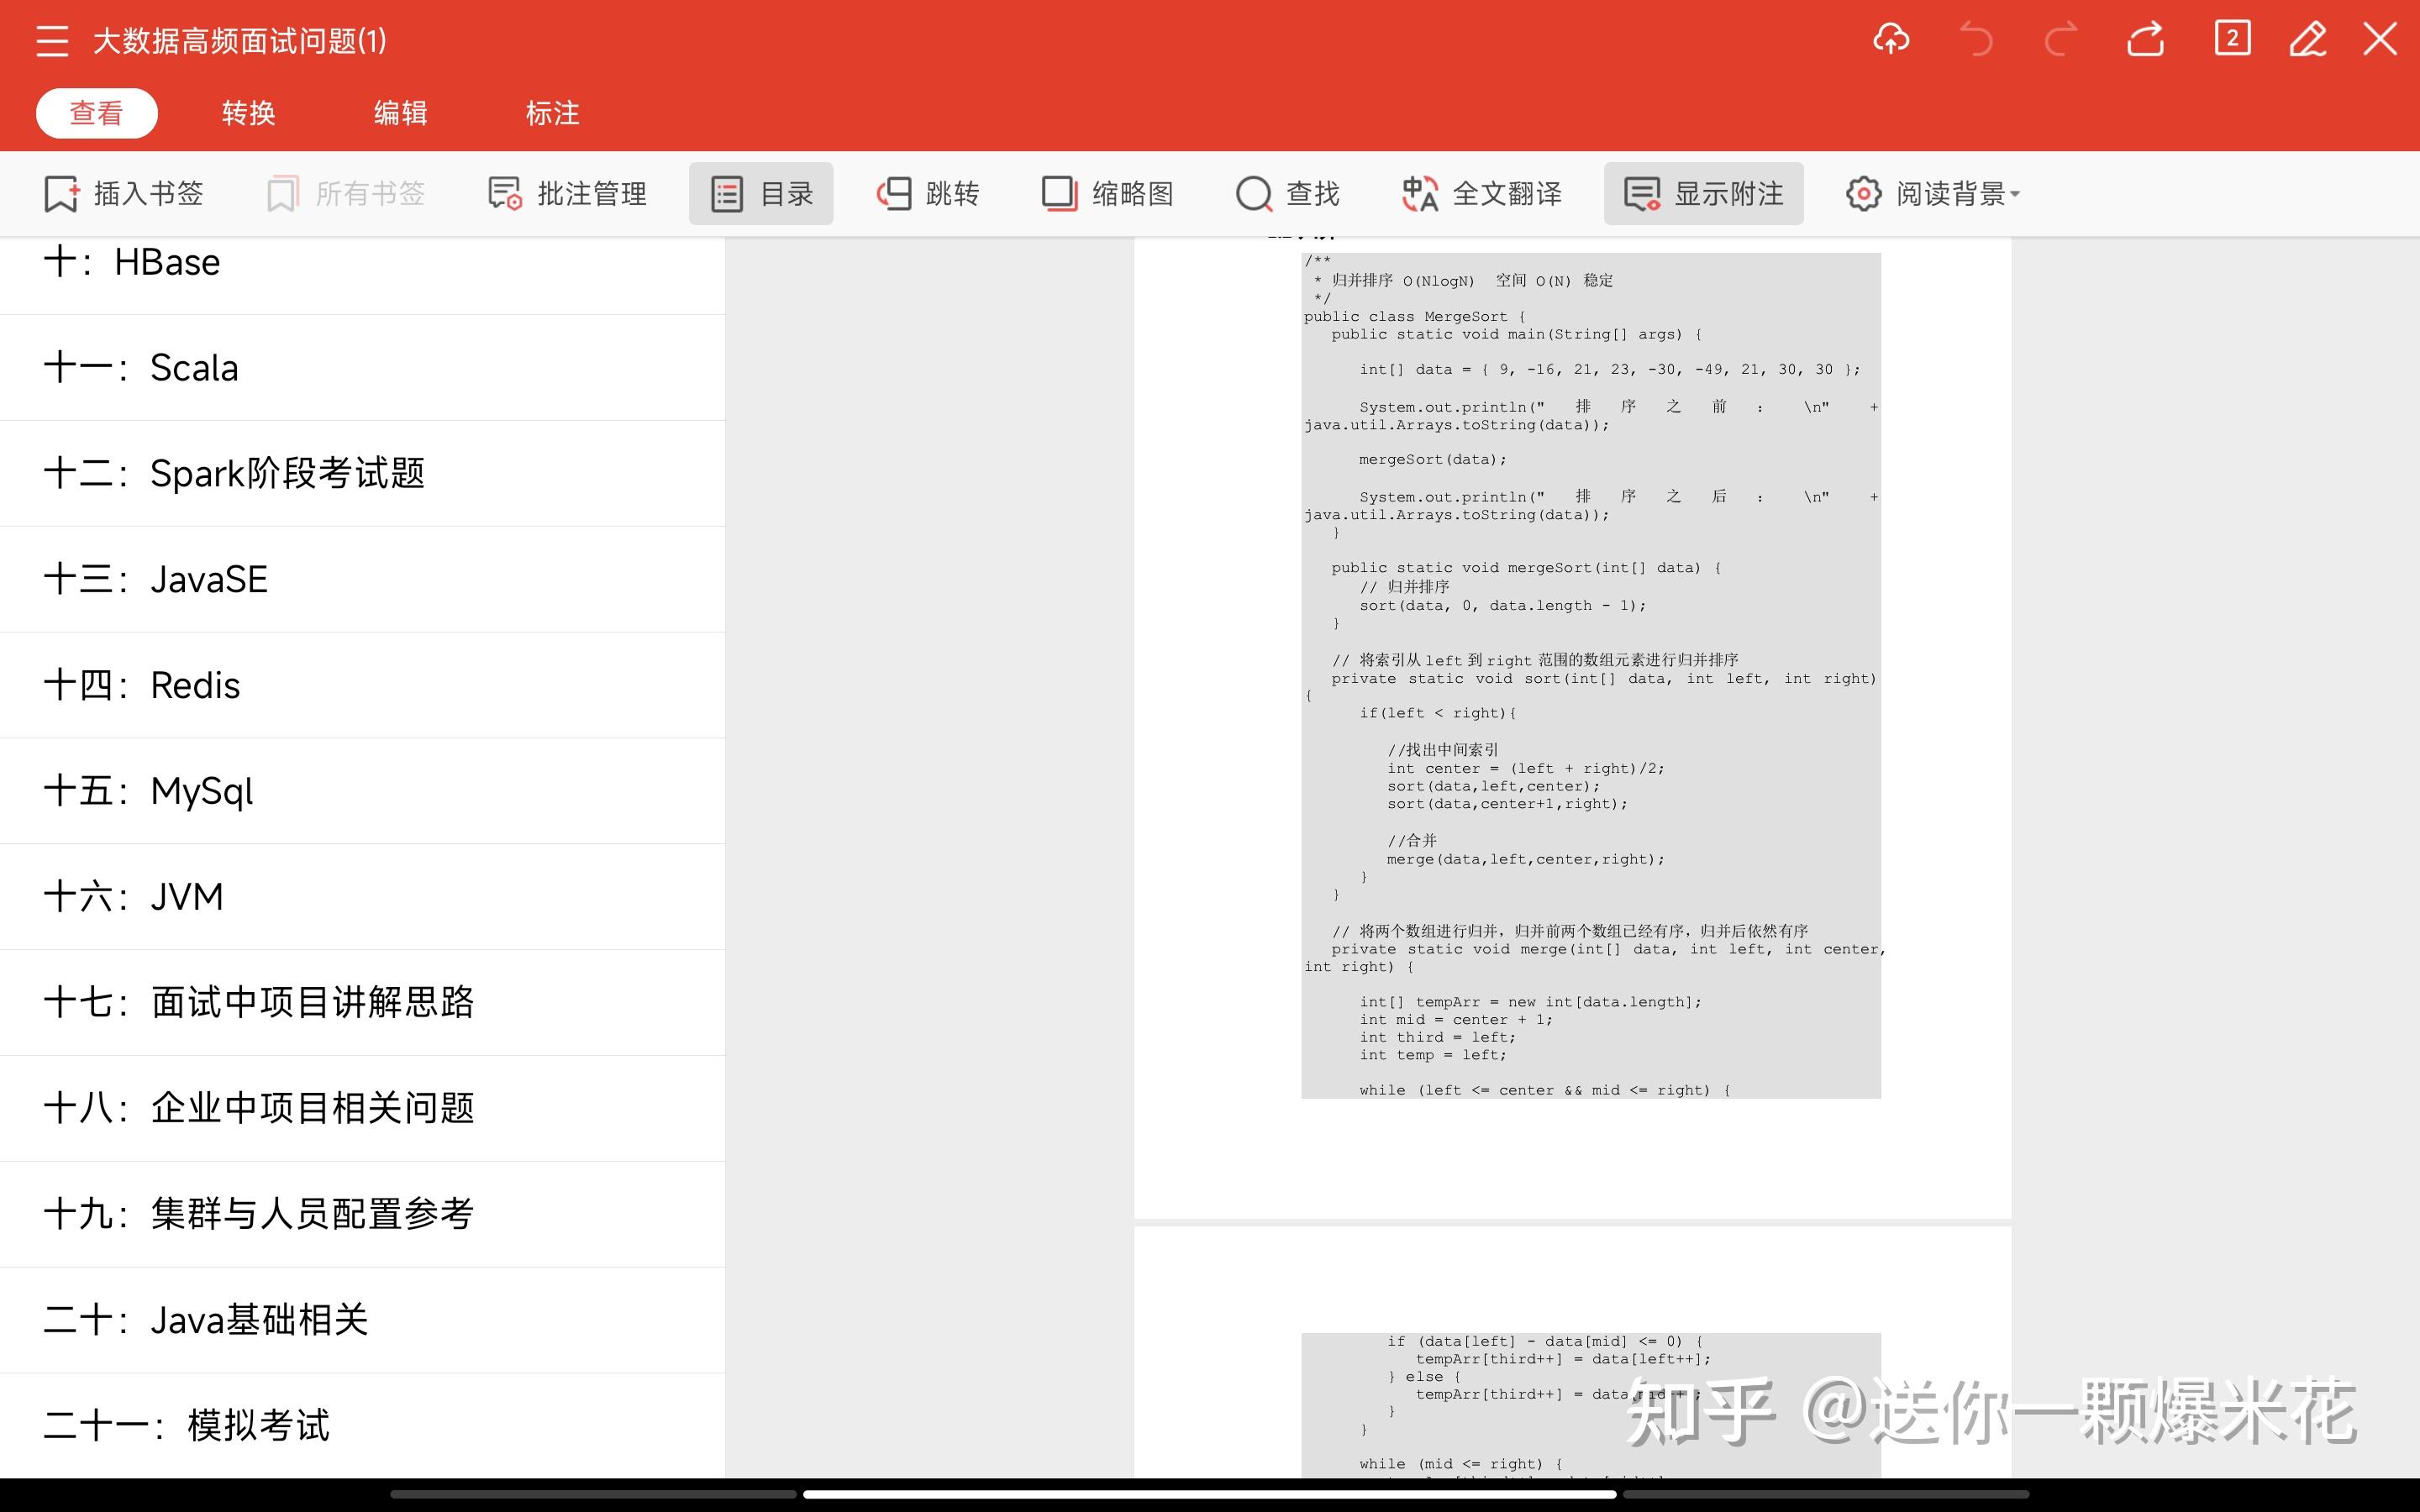Select outline entry 十二：Spark阶段考试题

[362, 474]
